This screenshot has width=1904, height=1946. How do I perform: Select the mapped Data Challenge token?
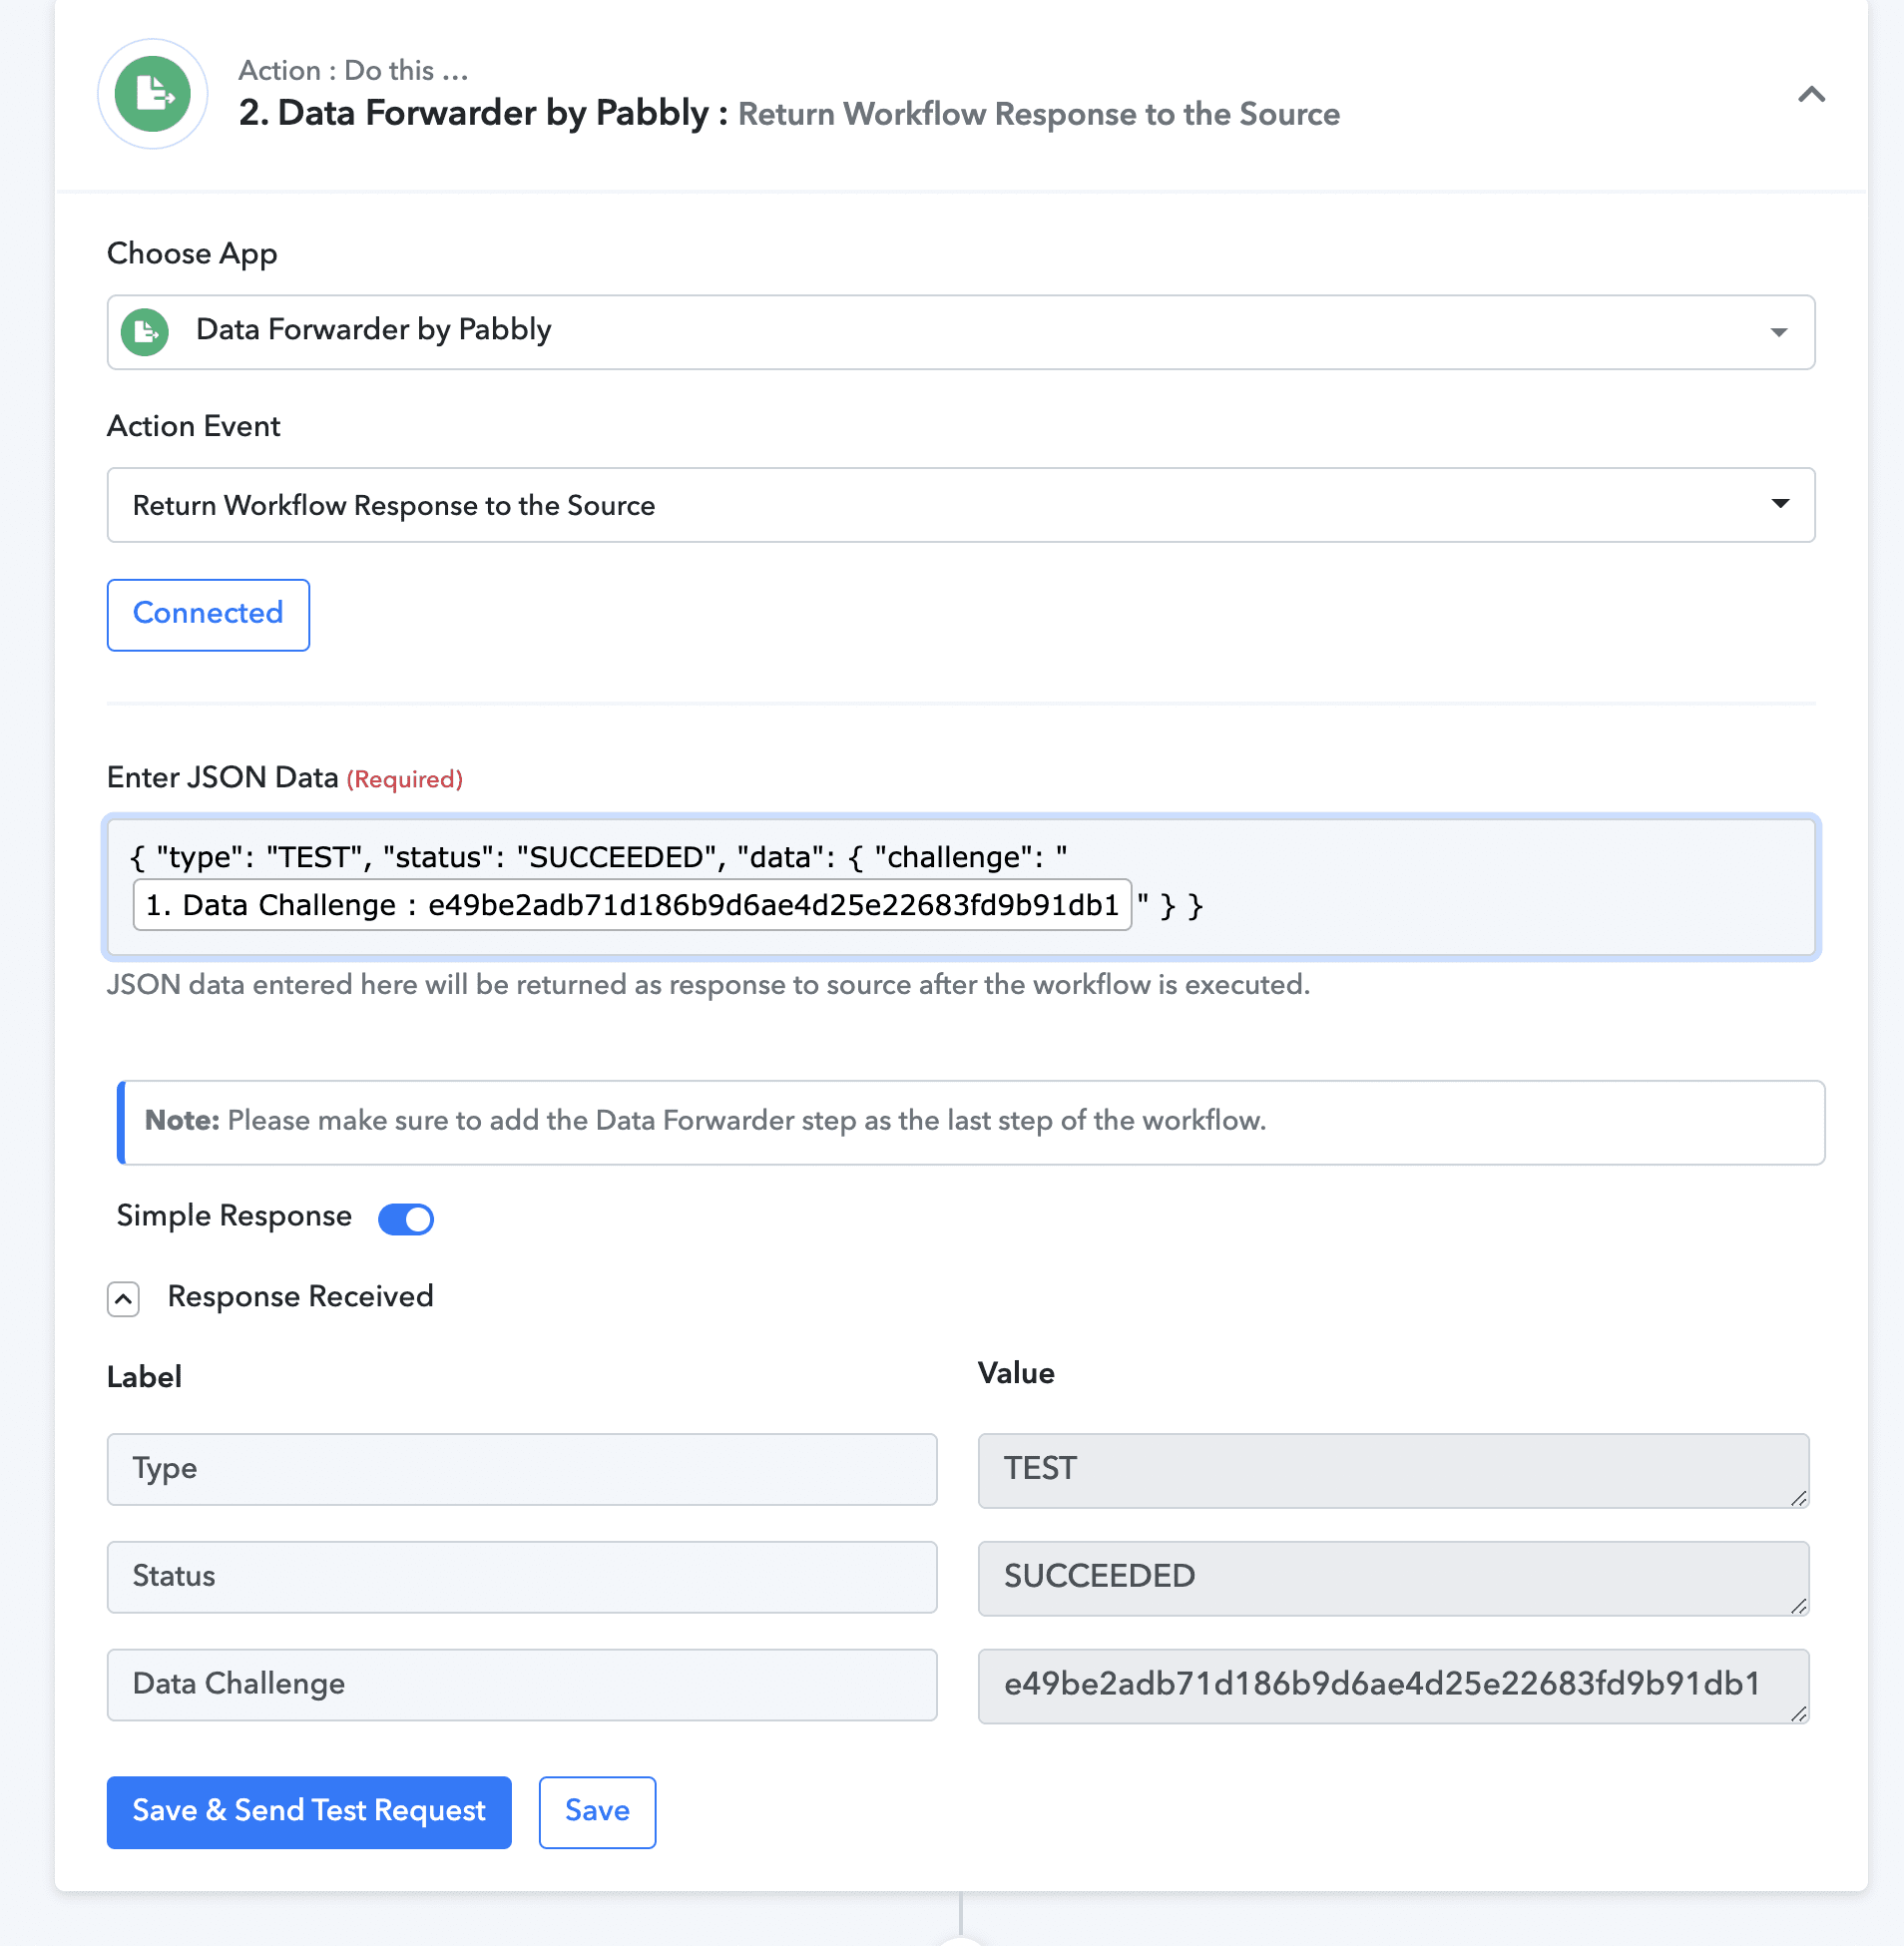point(632,905)
